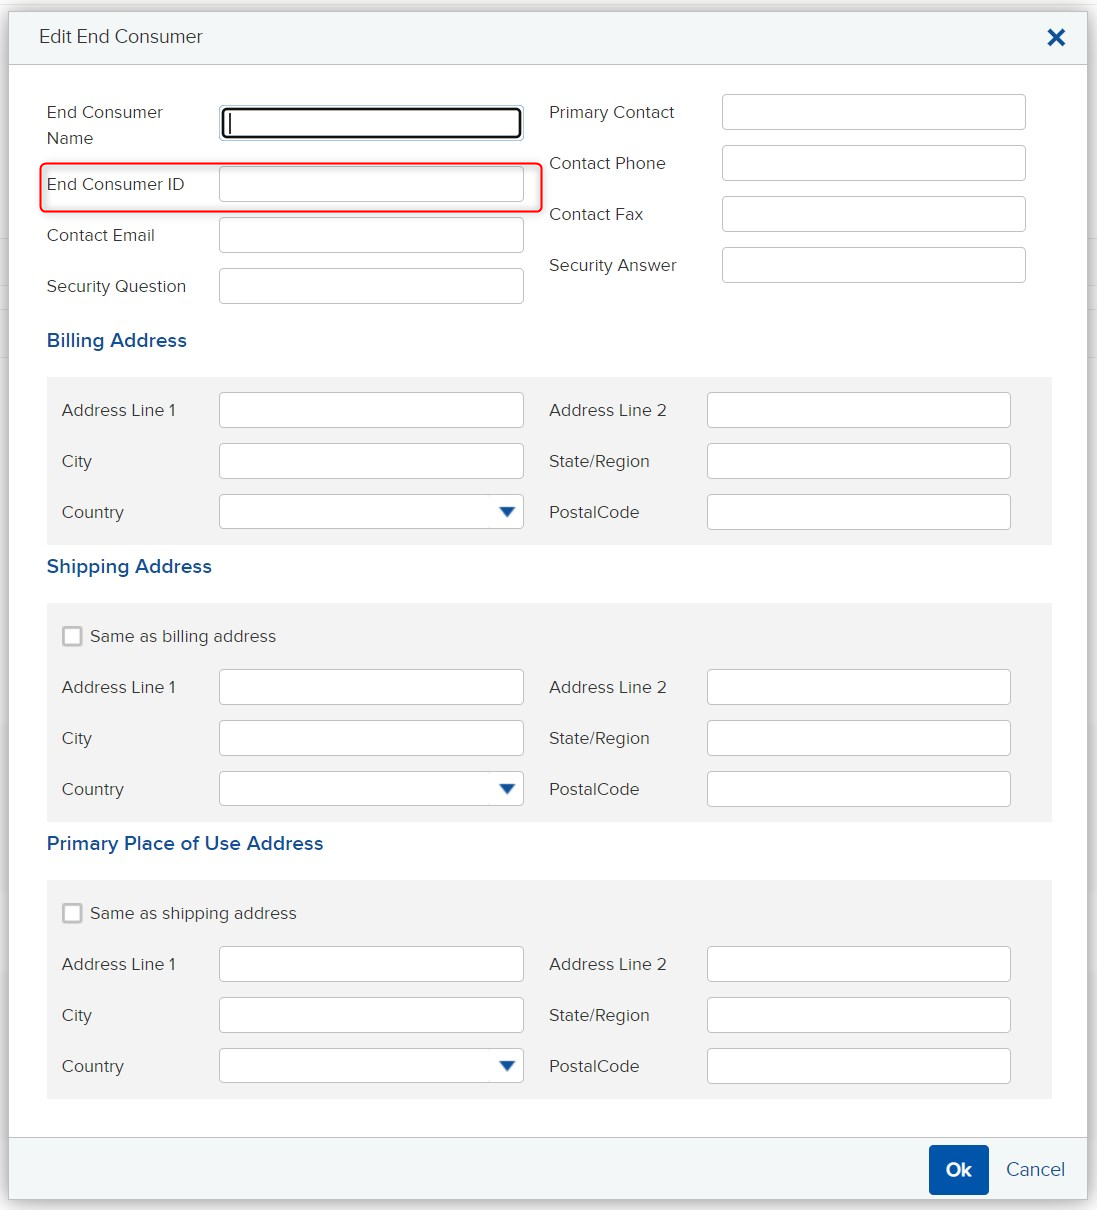Screen dimensions: 1097x1210
Task: Open Shipping Address Country dropdown
Action: coord(371,789)
